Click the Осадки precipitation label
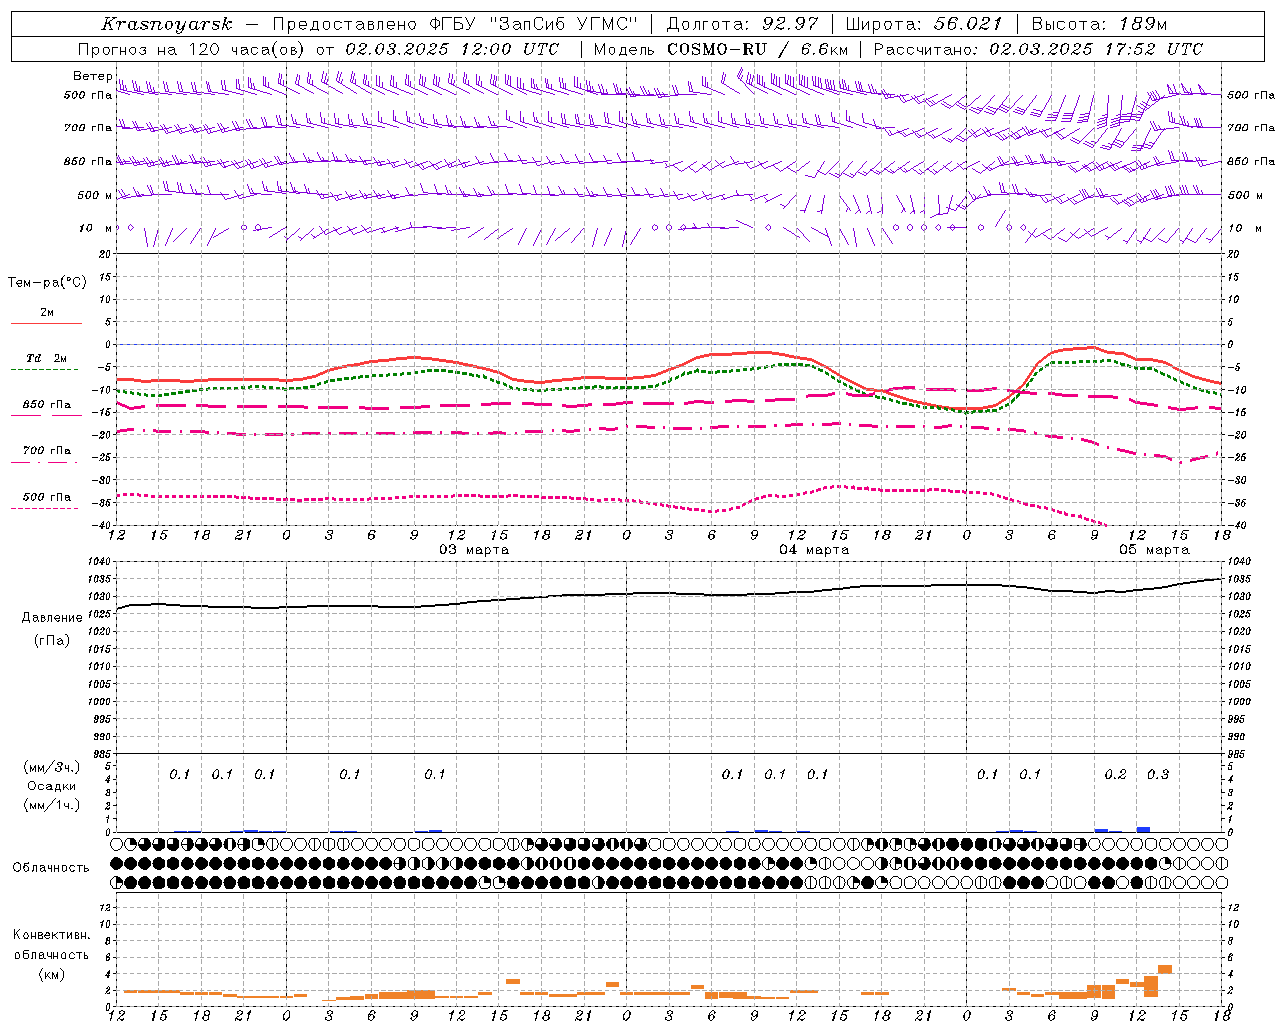 point(52,786)
